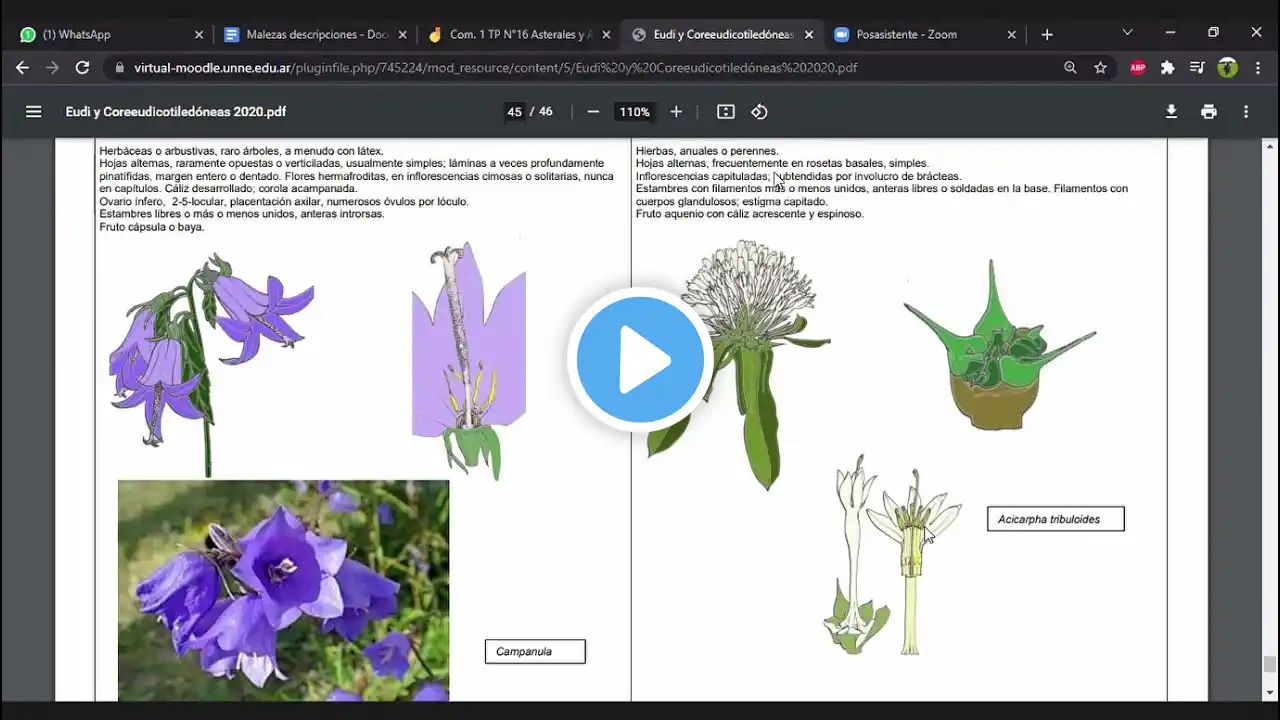
Task: Switch to Malezas descripciones tab
Action: click(x=315, y=34)
